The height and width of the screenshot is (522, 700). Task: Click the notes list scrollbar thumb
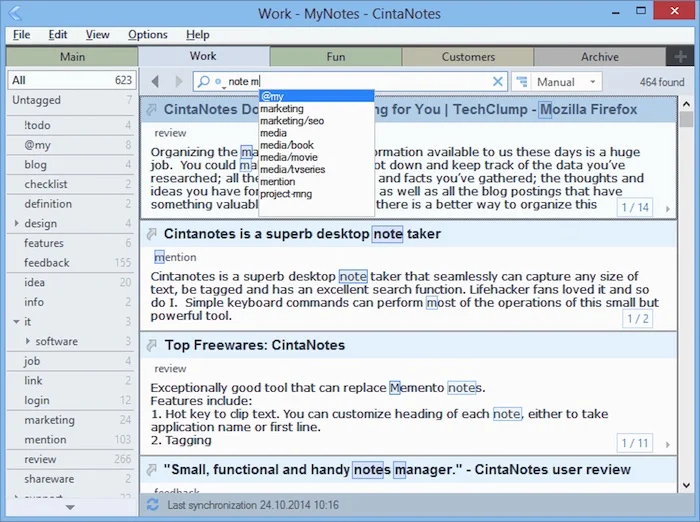(x=686, y=120)
